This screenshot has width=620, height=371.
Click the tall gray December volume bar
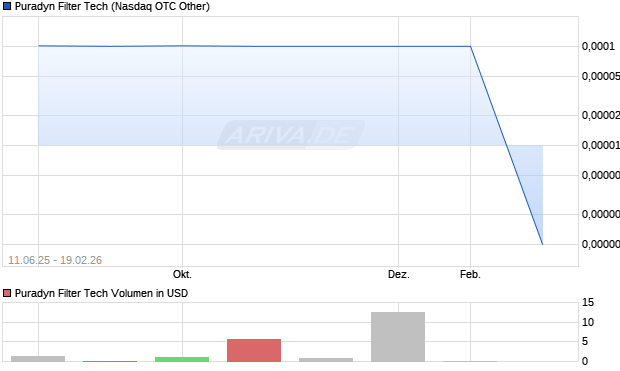[398, 337]
